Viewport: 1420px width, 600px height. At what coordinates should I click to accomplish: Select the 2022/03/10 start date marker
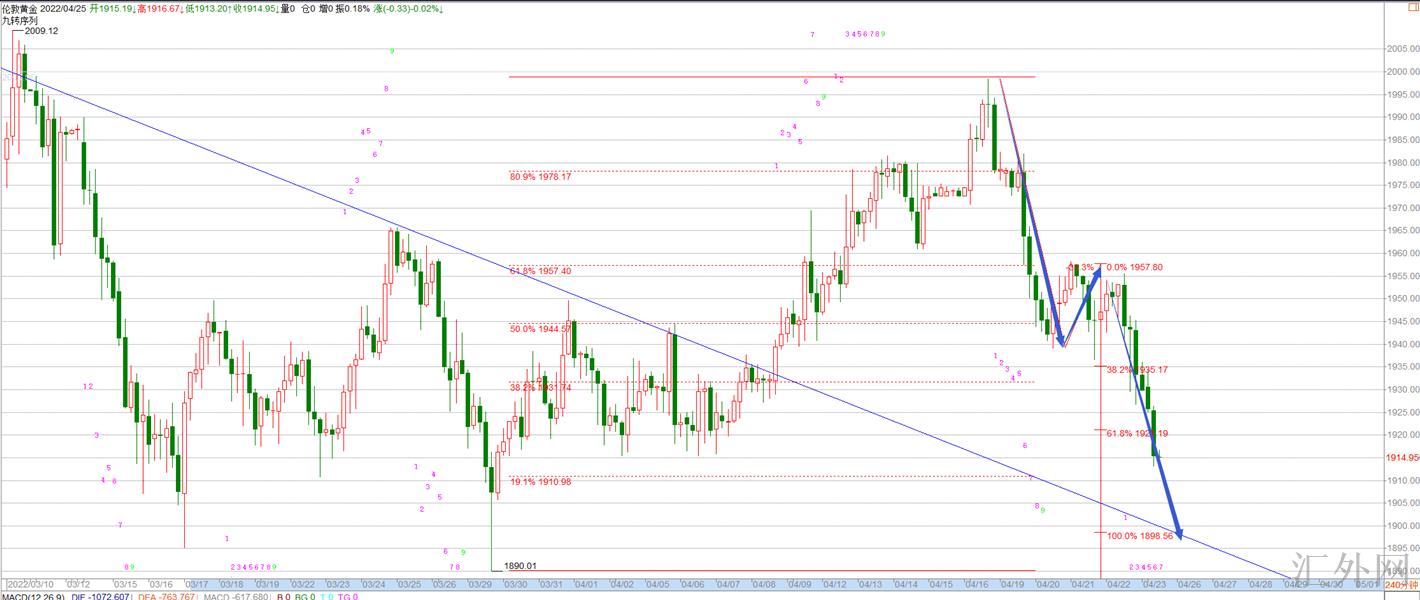point(32,584)
